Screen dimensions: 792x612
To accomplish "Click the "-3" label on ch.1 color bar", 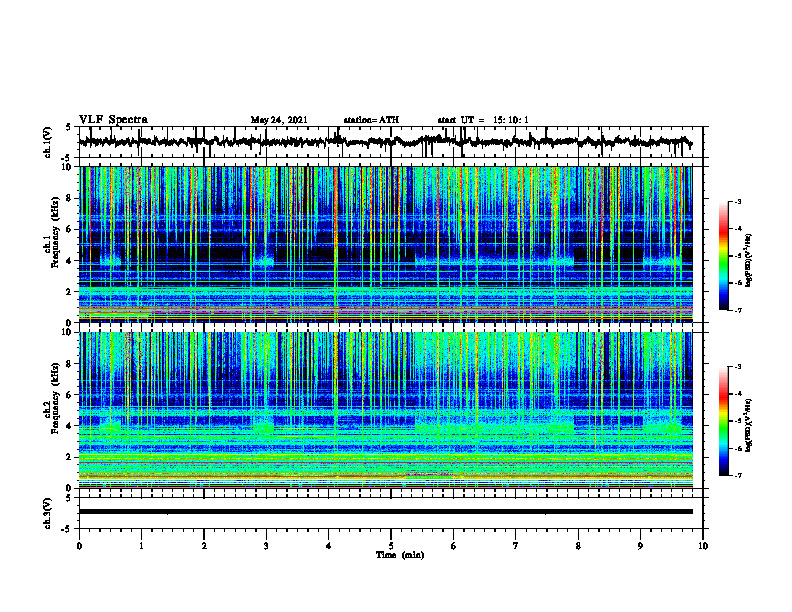I will 737,202.
